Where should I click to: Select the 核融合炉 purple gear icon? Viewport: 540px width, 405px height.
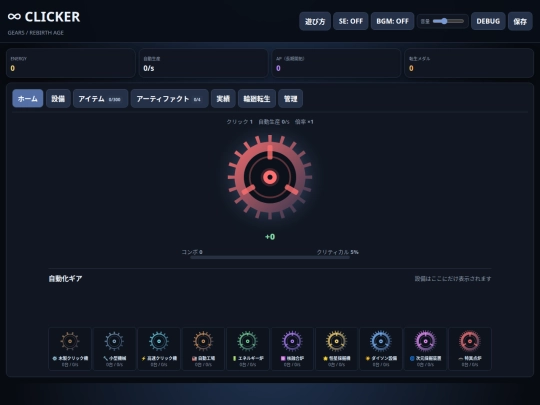[x=292, y=341]
